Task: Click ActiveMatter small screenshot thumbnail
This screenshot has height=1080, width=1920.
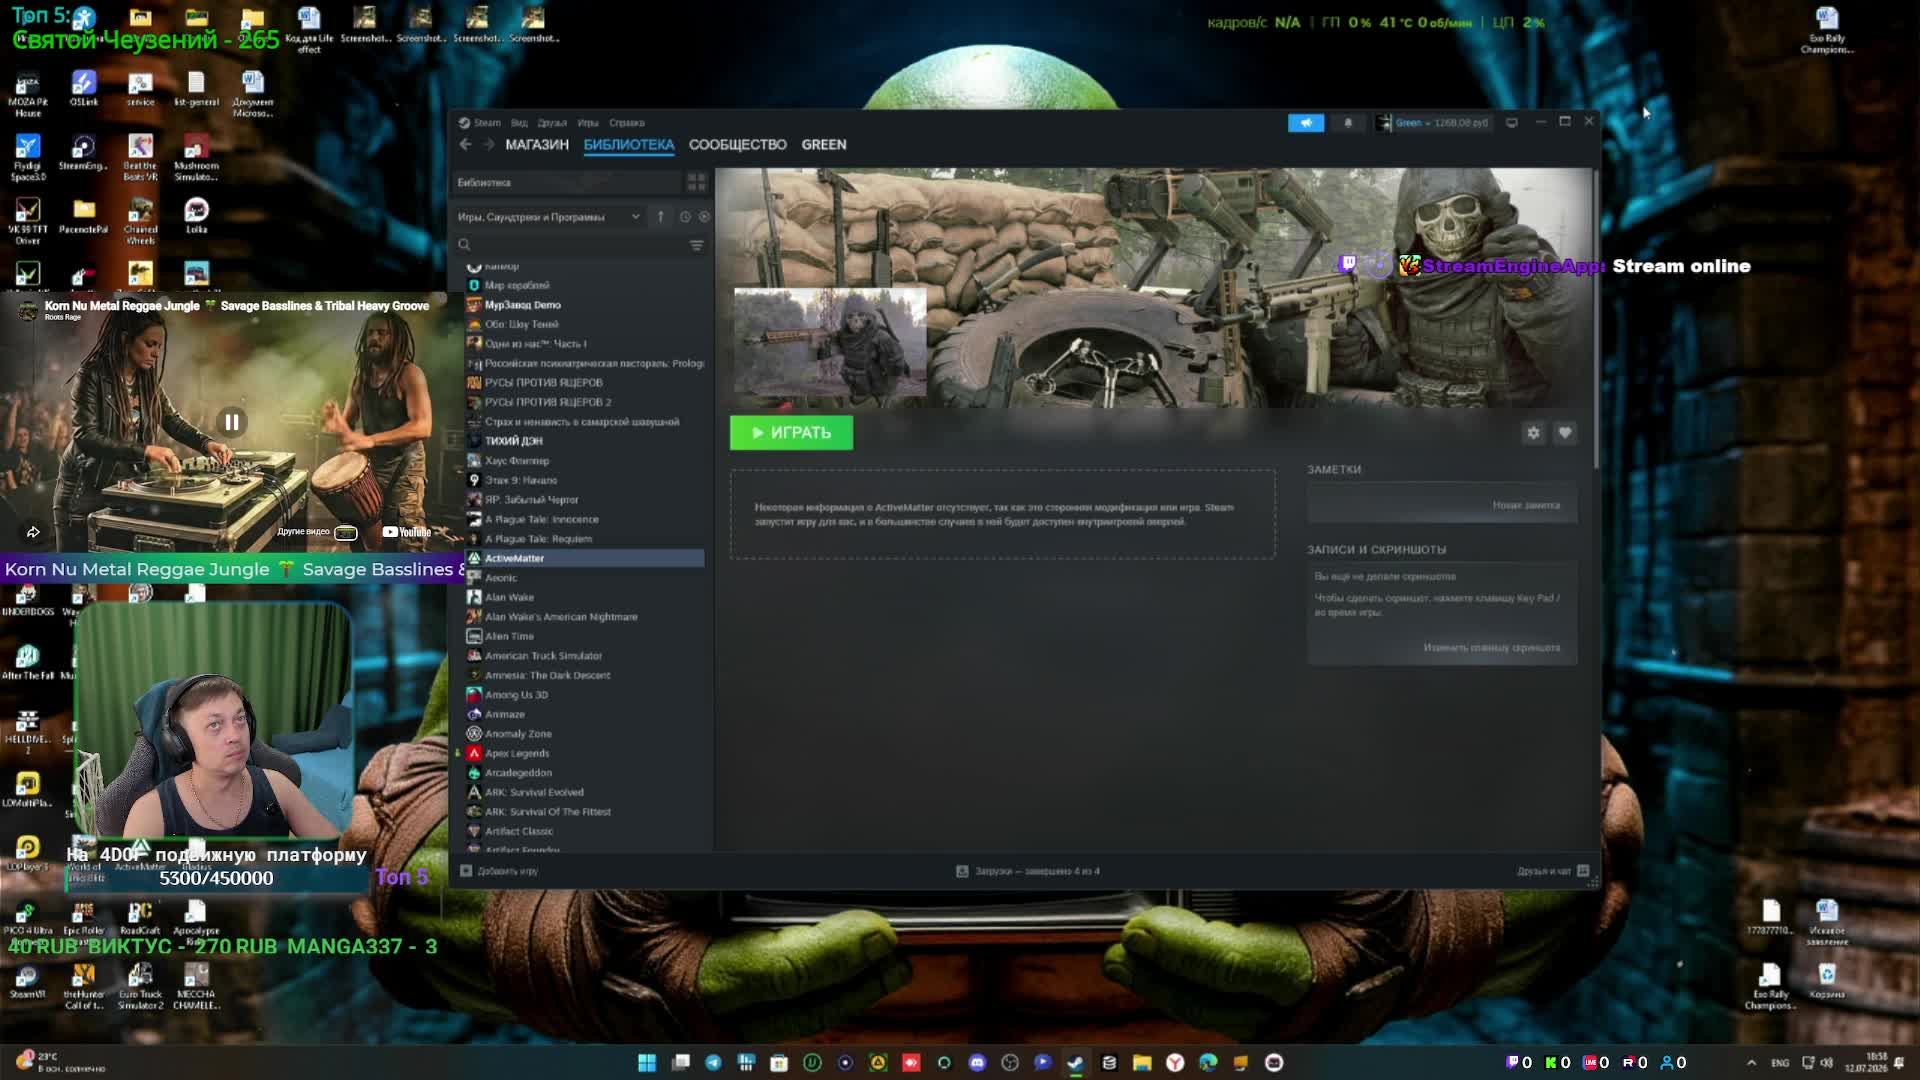Action: point(830,342)
